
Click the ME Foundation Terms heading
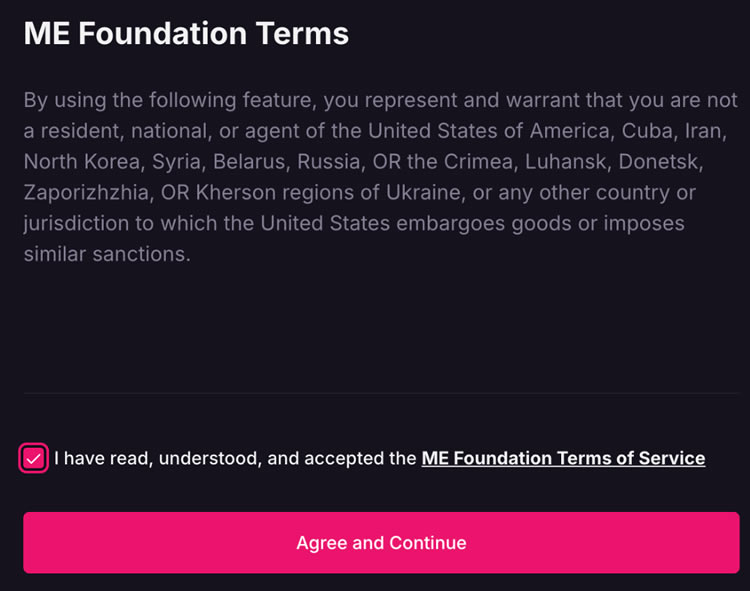pos(186,34)
